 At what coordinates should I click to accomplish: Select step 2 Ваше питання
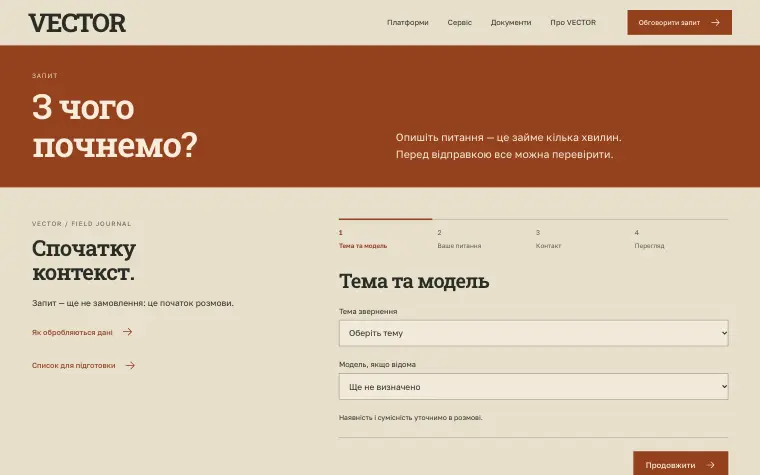tap(459, 239)
